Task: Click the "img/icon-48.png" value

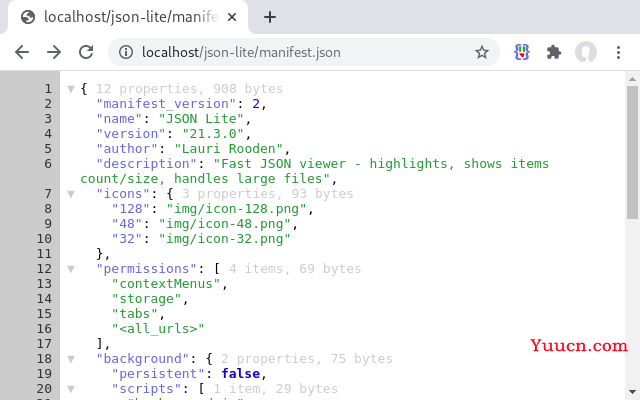Action: tap(225, 224)
